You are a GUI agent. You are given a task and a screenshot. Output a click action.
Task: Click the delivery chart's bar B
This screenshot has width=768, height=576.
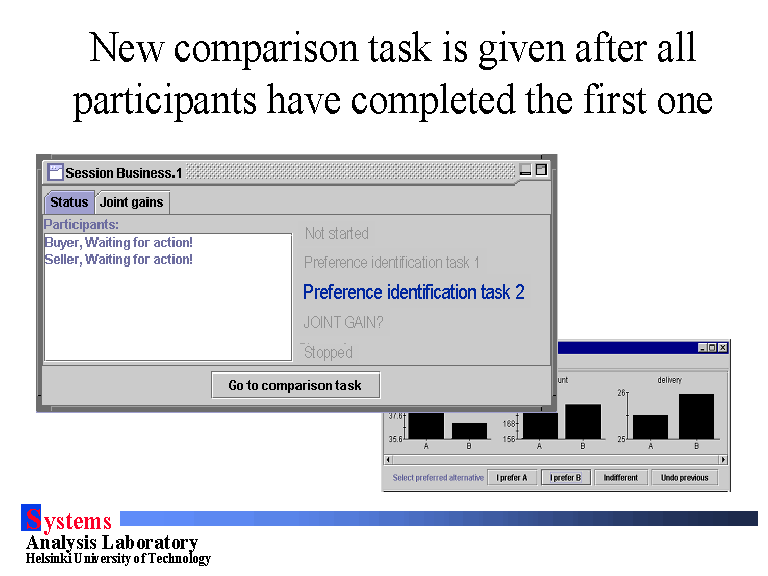[x=697, y=416]
